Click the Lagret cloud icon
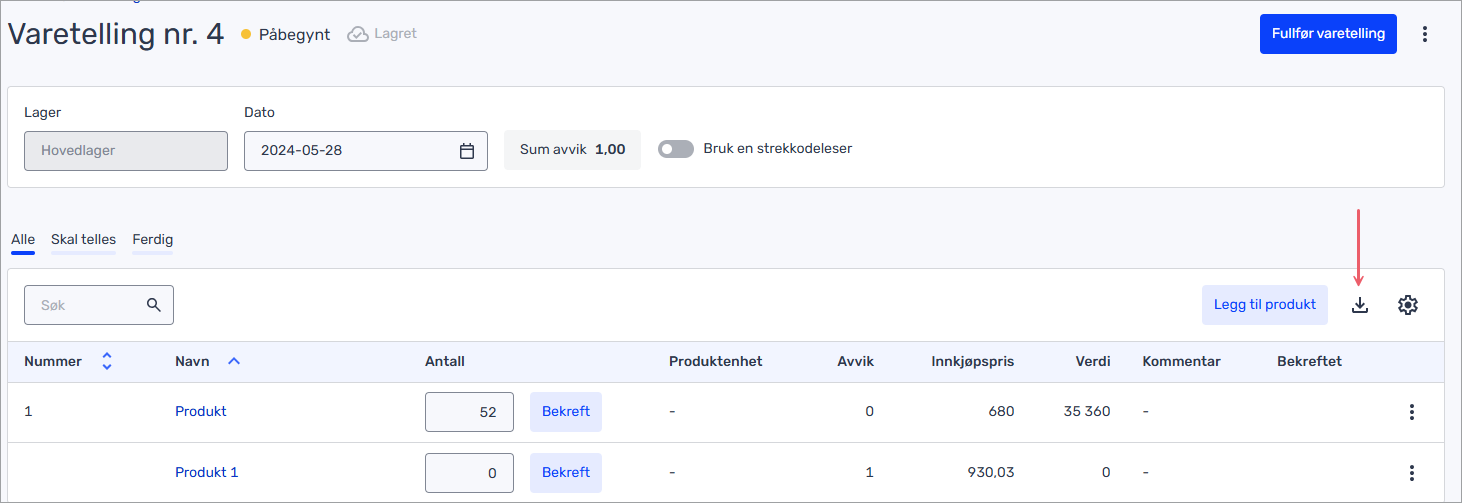Viewport: 1462px width, 503px height. (358, 34)
